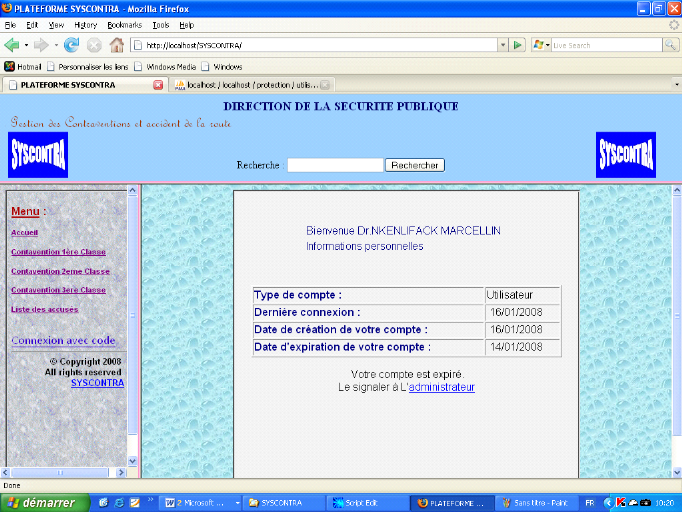Click the Reload page icon
682x512 pixels.
pos(71,45)
